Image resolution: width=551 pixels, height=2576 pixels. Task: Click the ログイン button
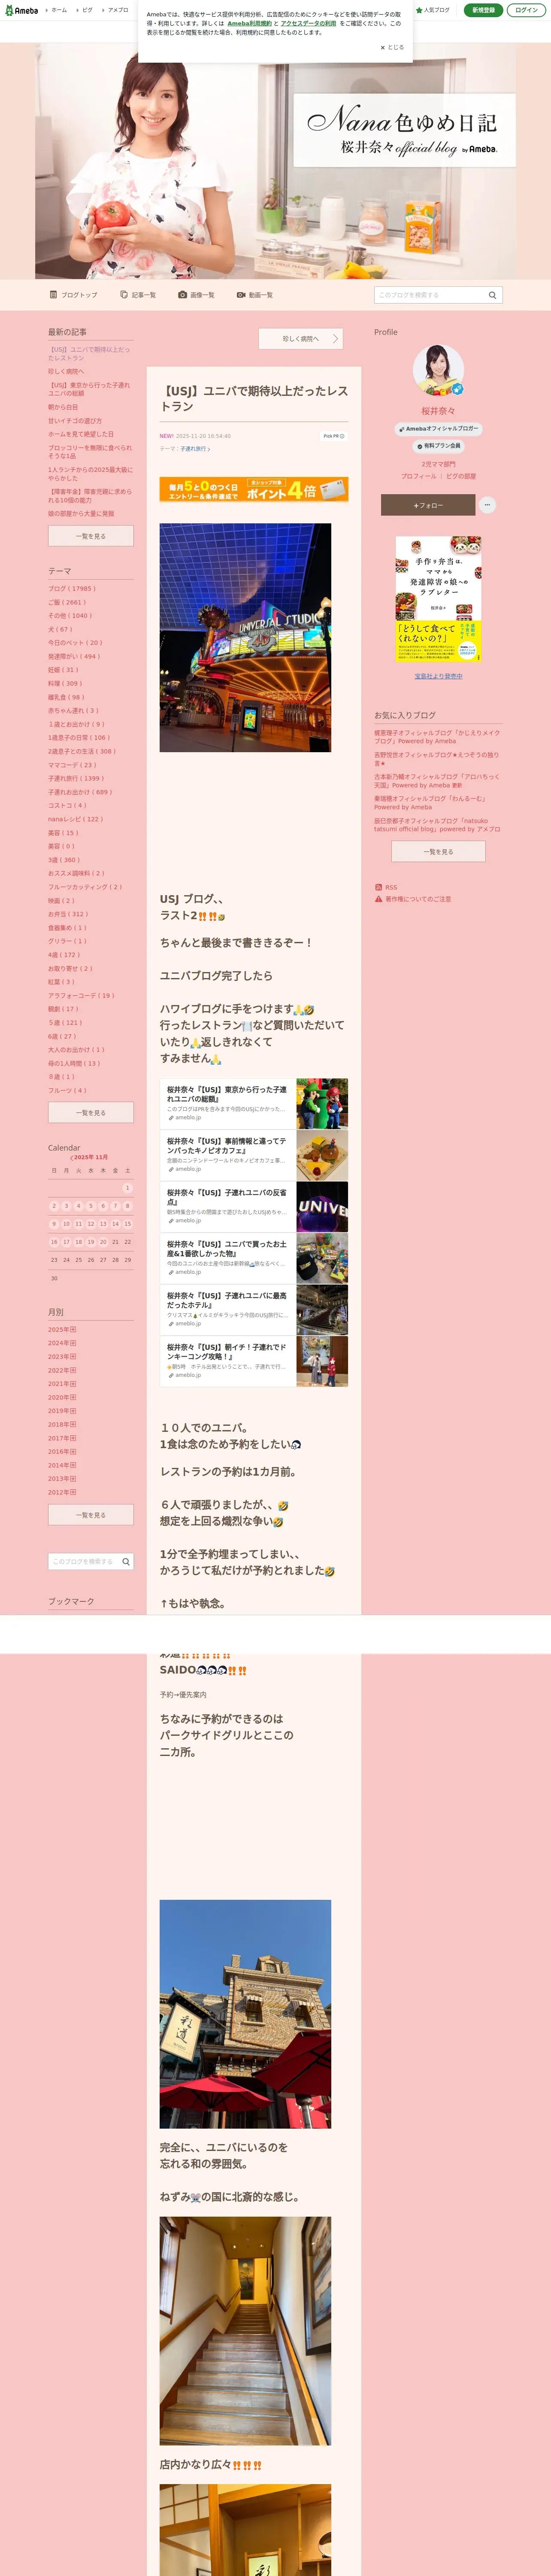pos(526,10)
